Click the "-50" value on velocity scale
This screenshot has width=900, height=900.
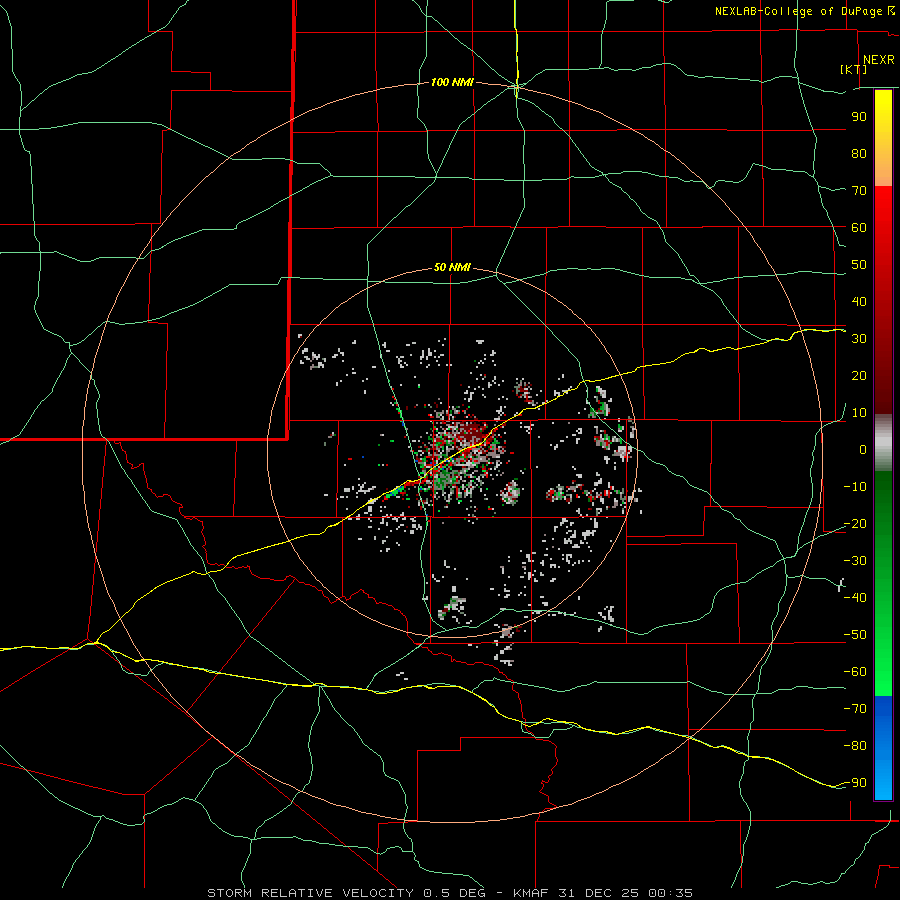pyautogui.click(x=855, y=635)
